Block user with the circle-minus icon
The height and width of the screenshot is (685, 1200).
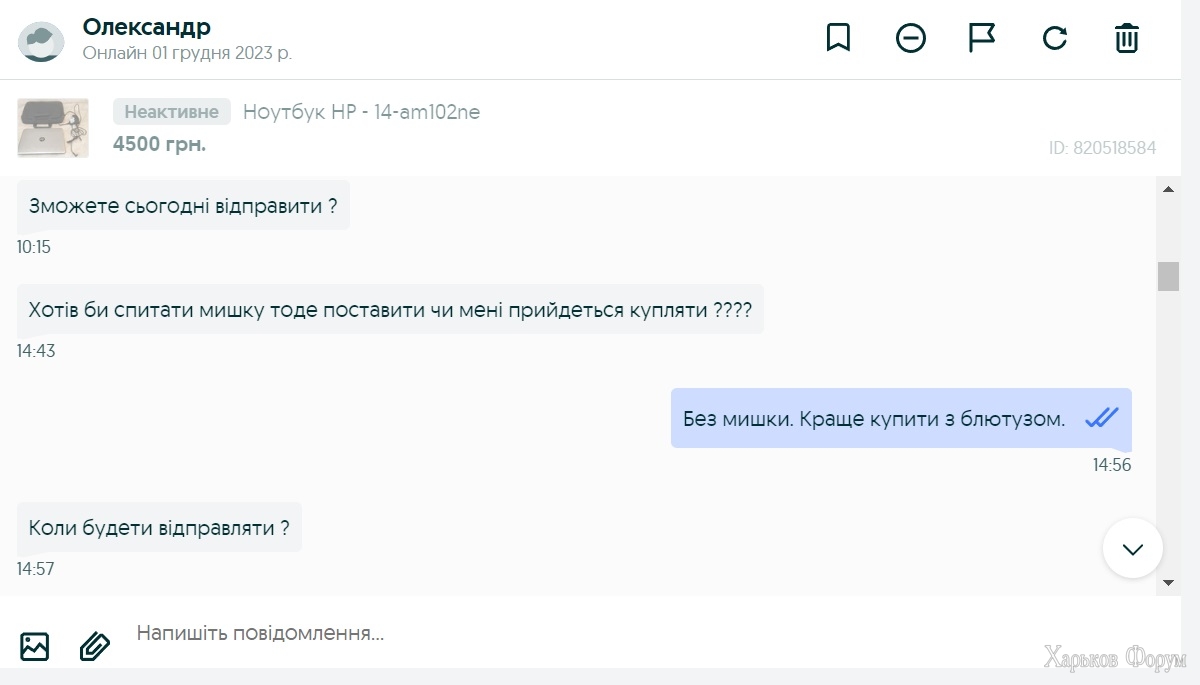click(911, 38)
